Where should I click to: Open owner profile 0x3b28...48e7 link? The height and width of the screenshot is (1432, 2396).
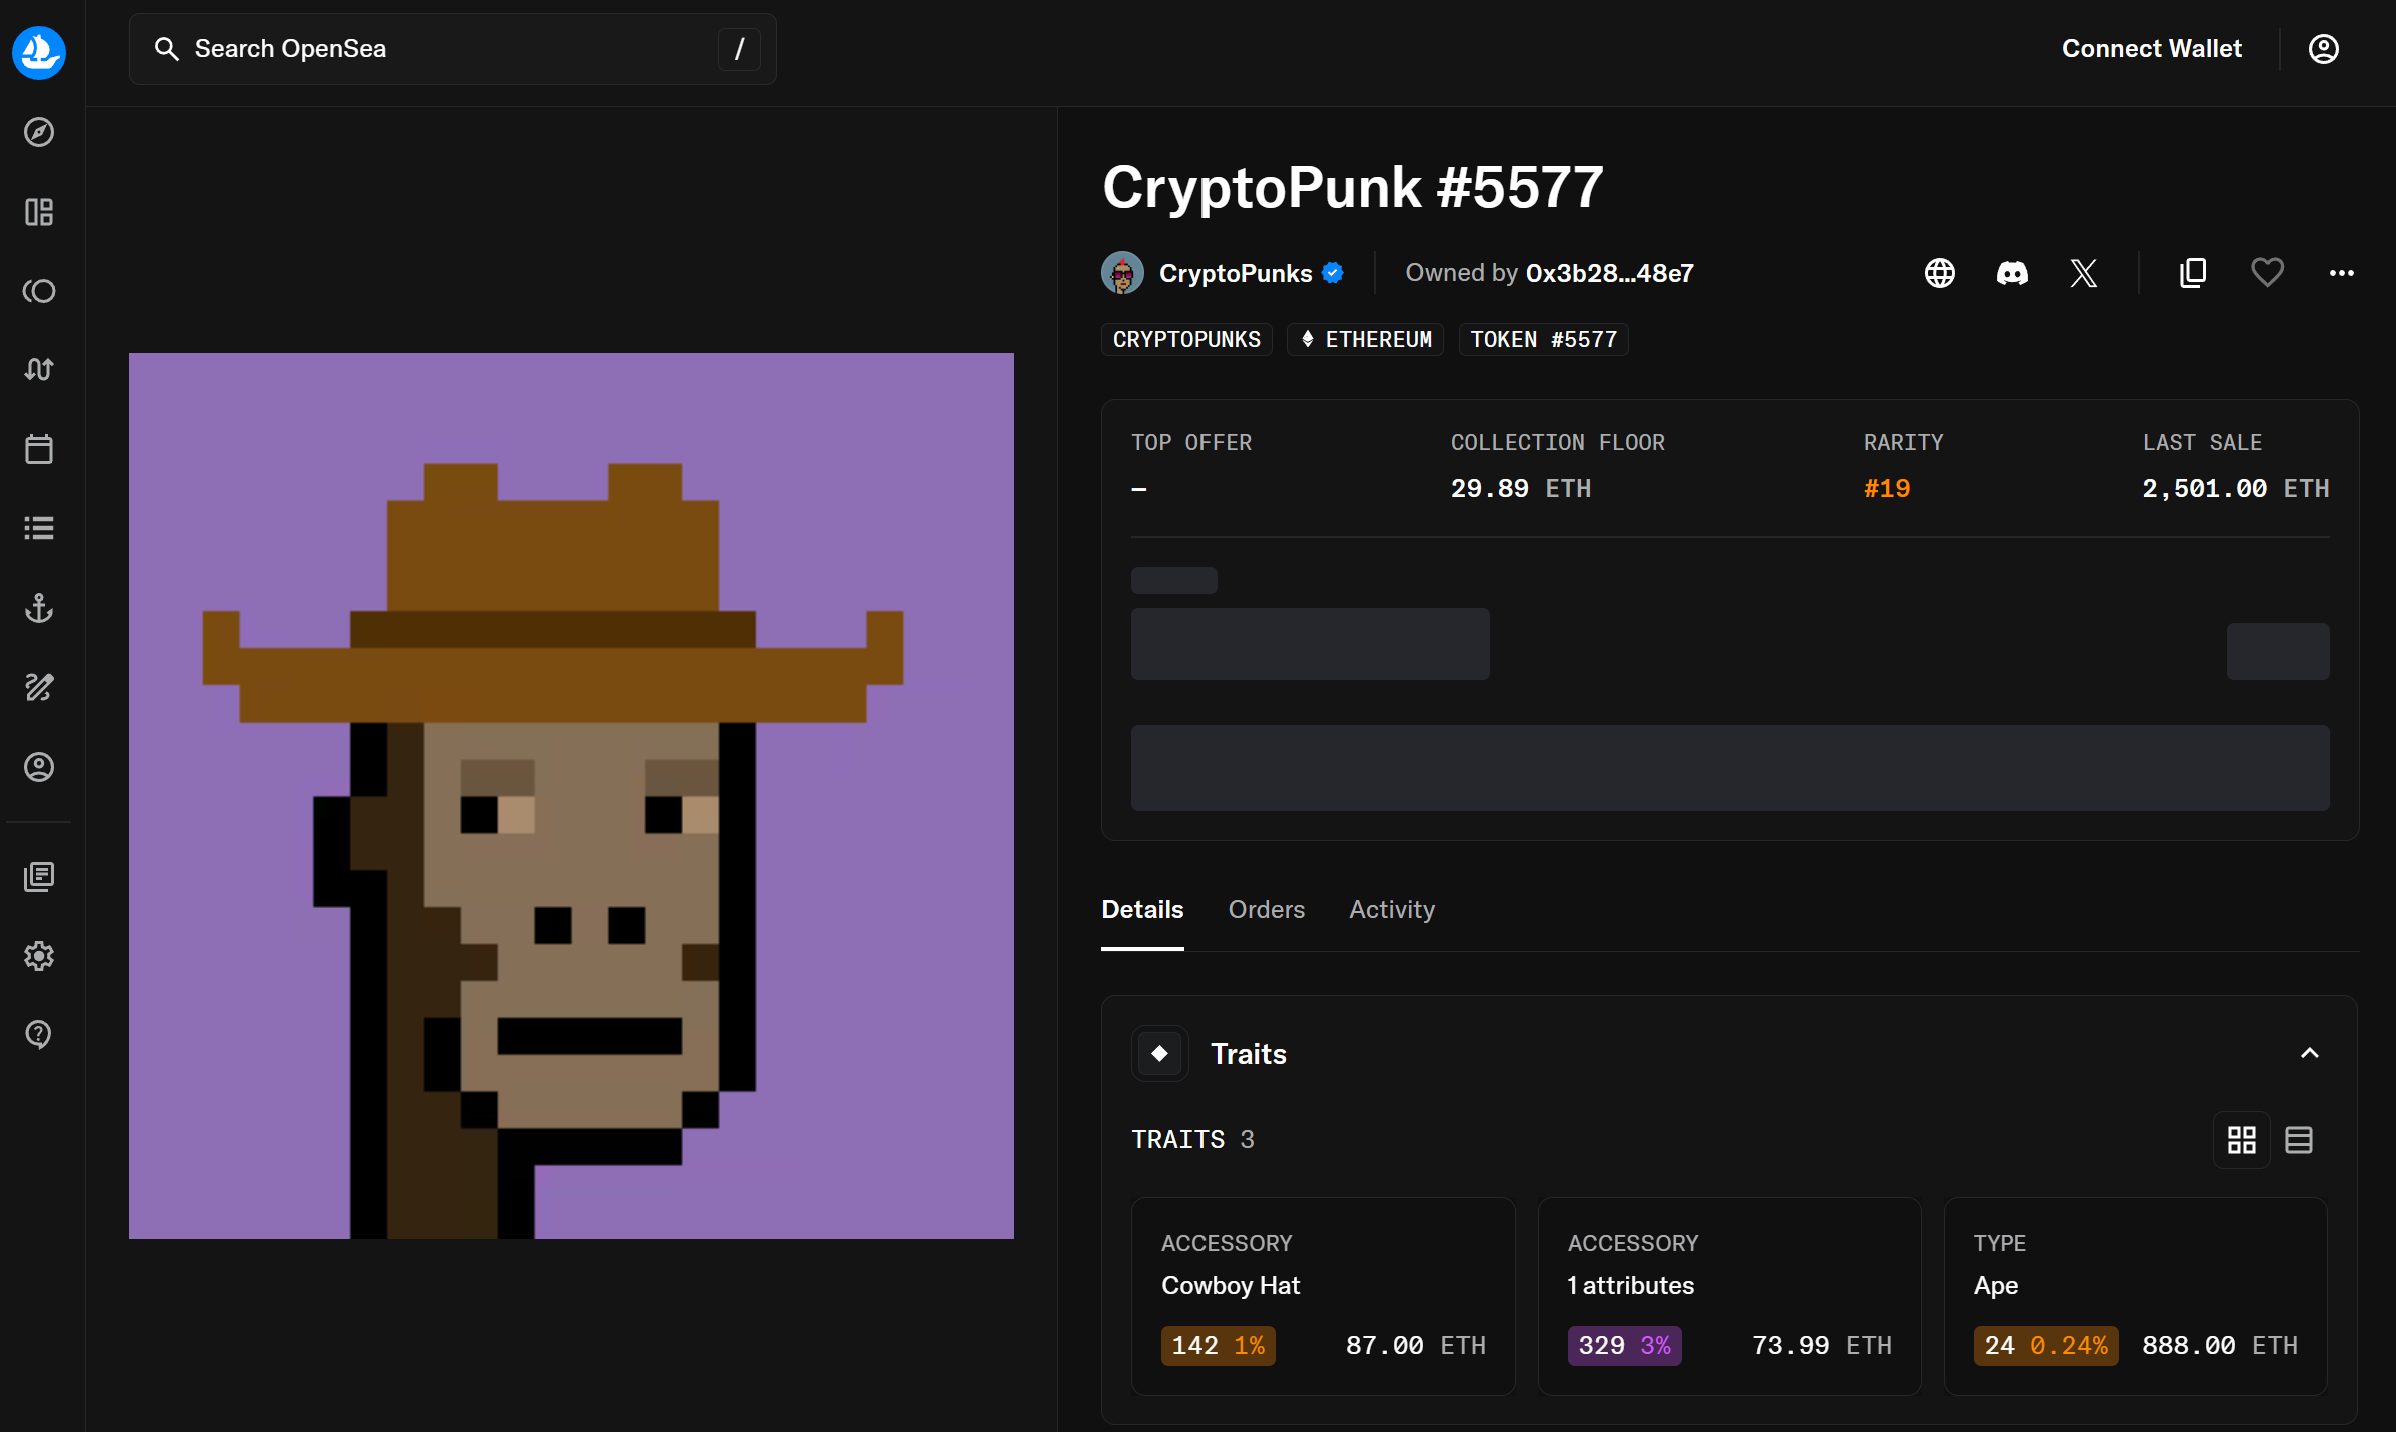(x=1608, y=272)
